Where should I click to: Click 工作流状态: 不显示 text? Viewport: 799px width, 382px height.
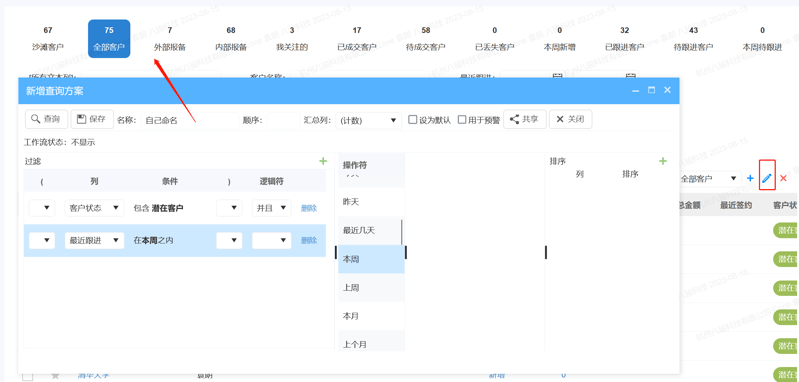tap(60, 143)
